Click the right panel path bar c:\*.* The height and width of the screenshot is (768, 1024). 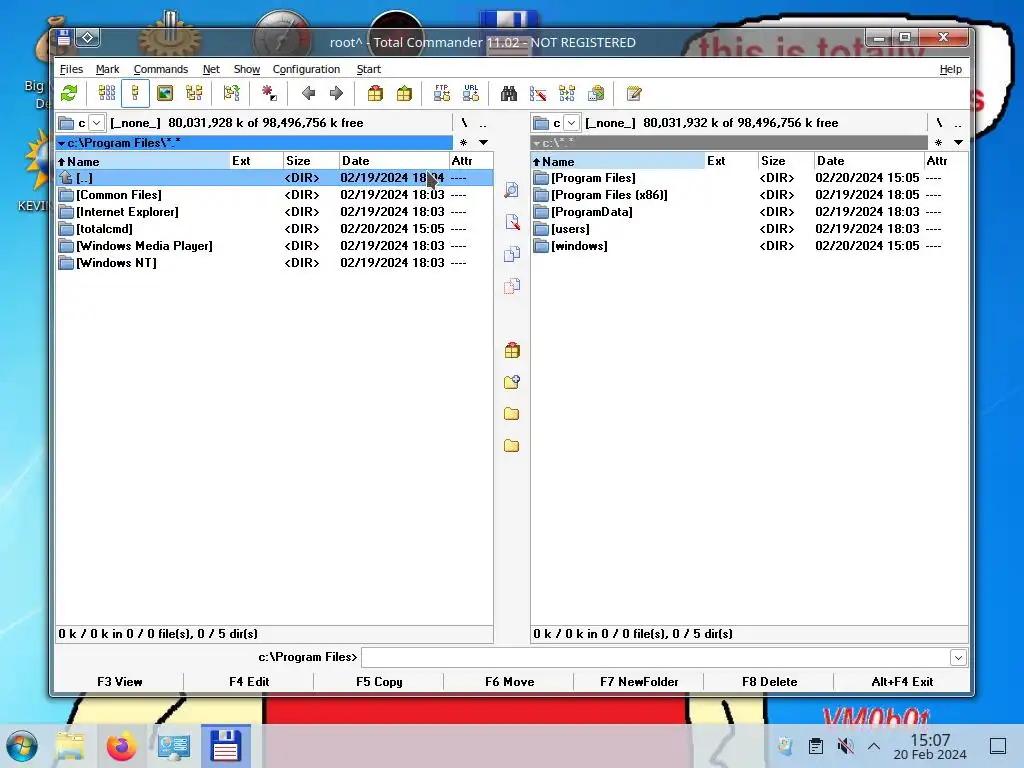pyautogui.click(x=729, y=142)
